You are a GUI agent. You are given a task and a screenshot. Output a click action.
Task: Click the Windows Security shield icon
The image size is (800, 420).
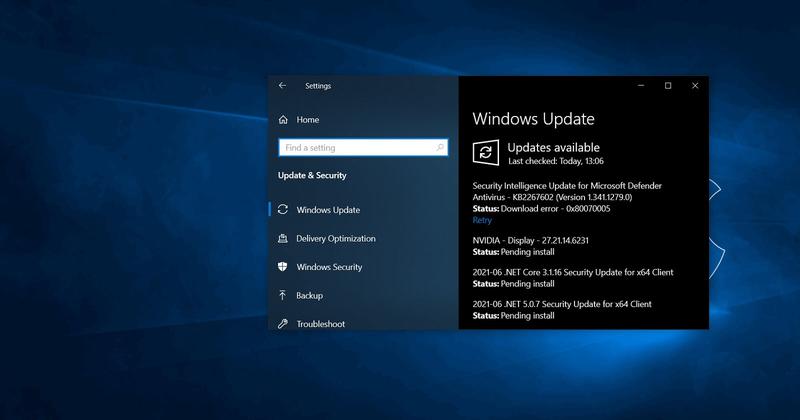(x=283, y=266)
